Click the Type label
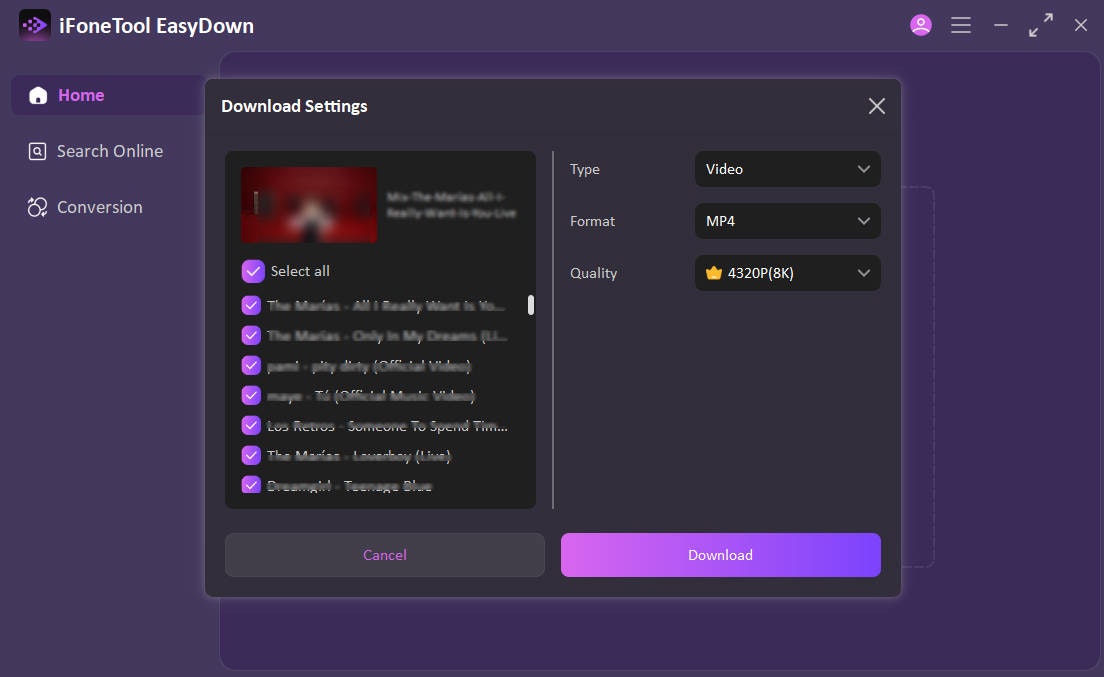The height and width of the screenshot is (677, 1104). click(x=585, y=170)
